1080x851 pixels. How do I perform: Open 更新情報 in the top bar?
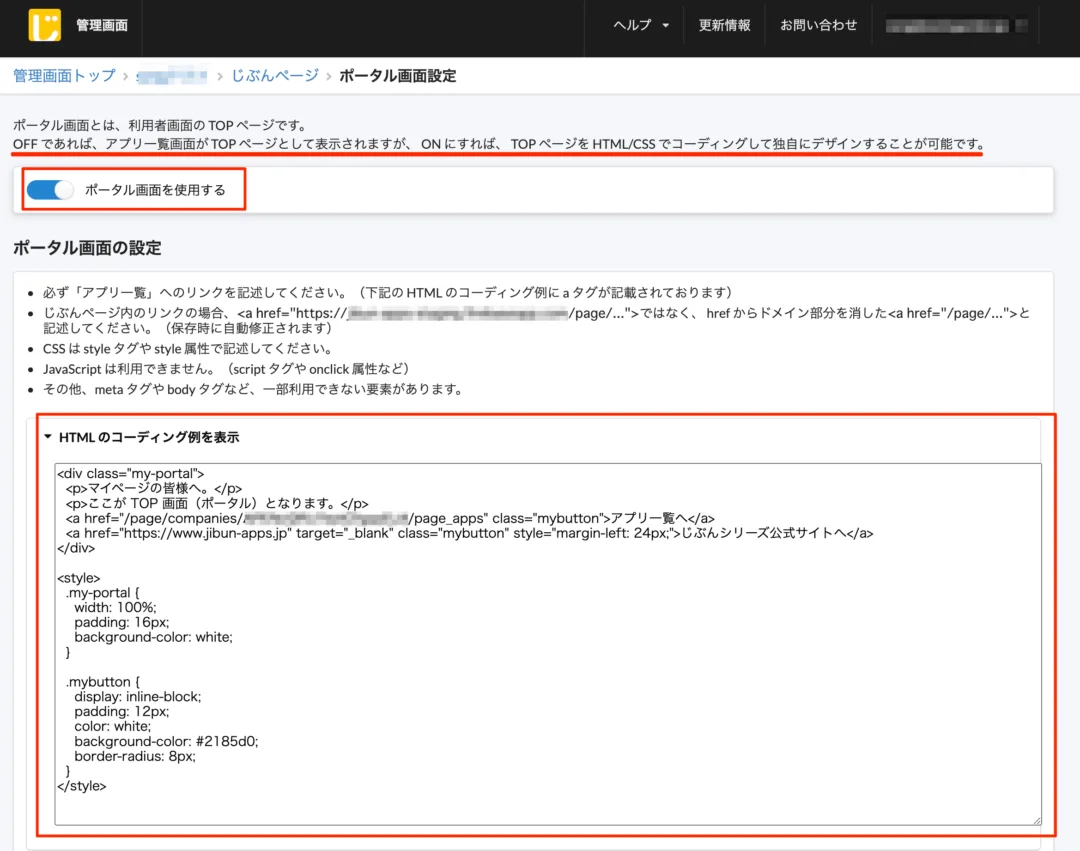coord(724,25)
